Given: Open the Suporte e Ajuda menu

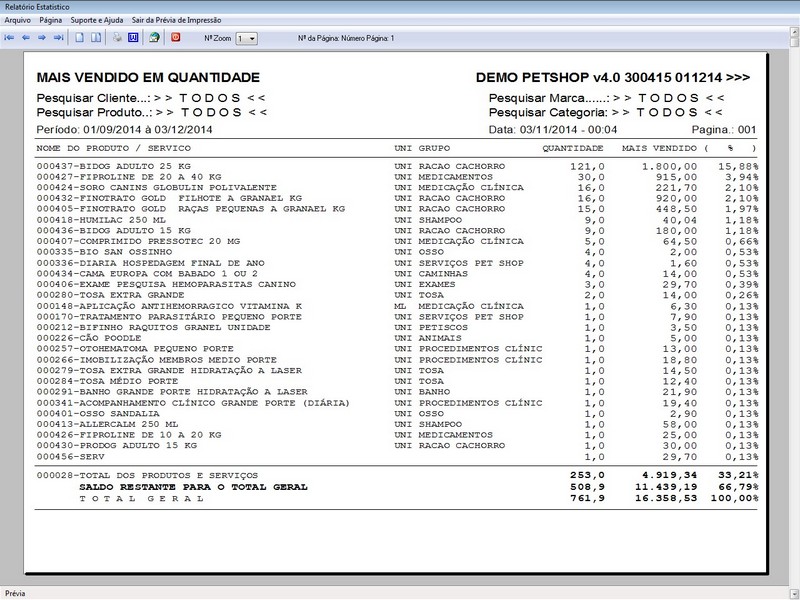Looking at the screenshot, I should point(99,17).
